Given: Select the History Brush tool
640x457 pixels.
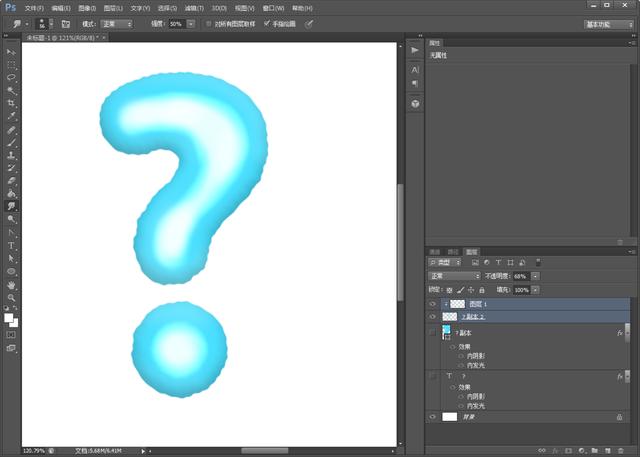Looking at the screenshot, I should click(x=11, y=168).
